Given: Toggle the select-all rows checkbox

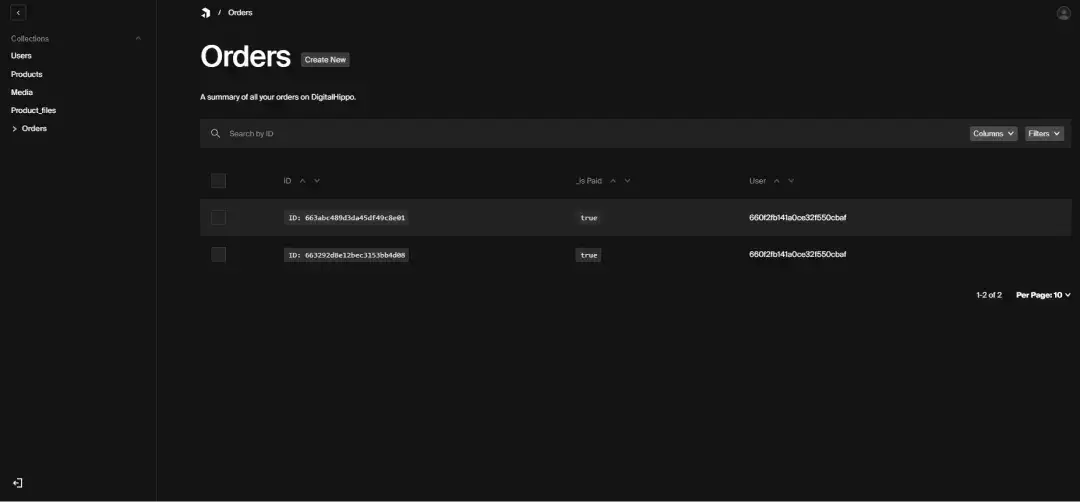Looking at the screenshot, I should pyautogui.click(x=218, y=181).
